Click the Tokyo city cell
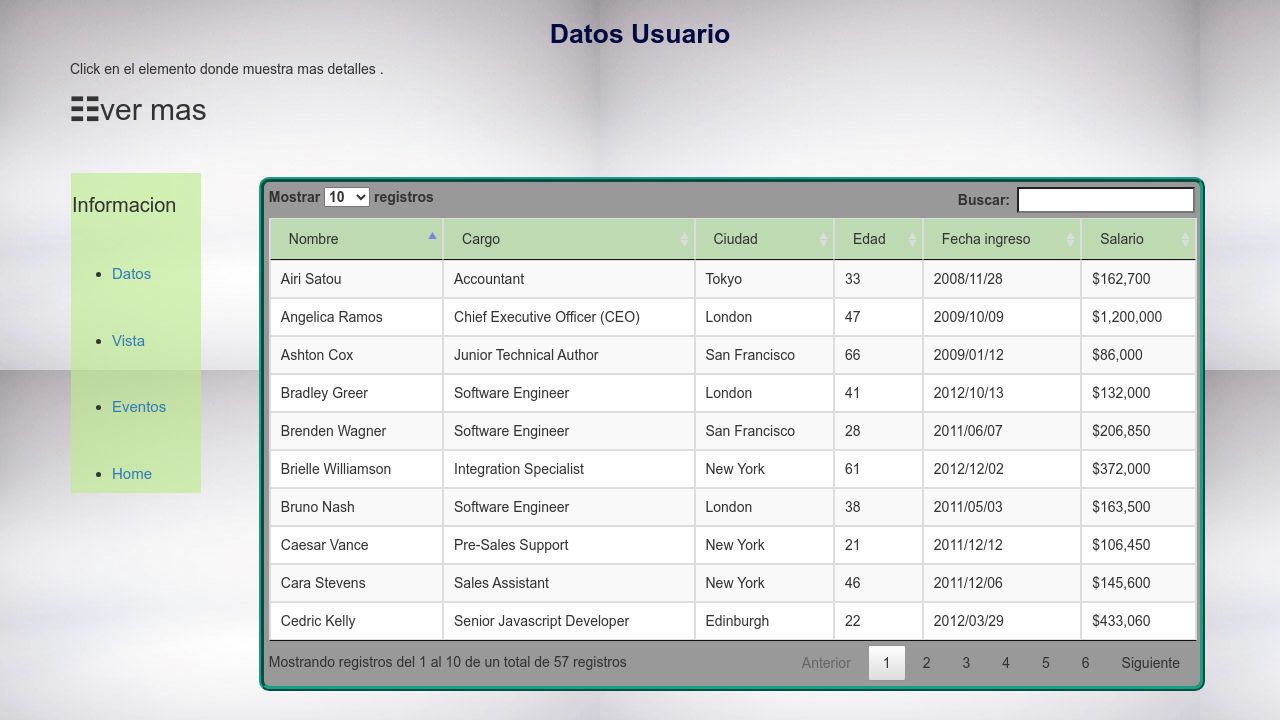This screenshot has width=1280, height=720. [764, 279]
